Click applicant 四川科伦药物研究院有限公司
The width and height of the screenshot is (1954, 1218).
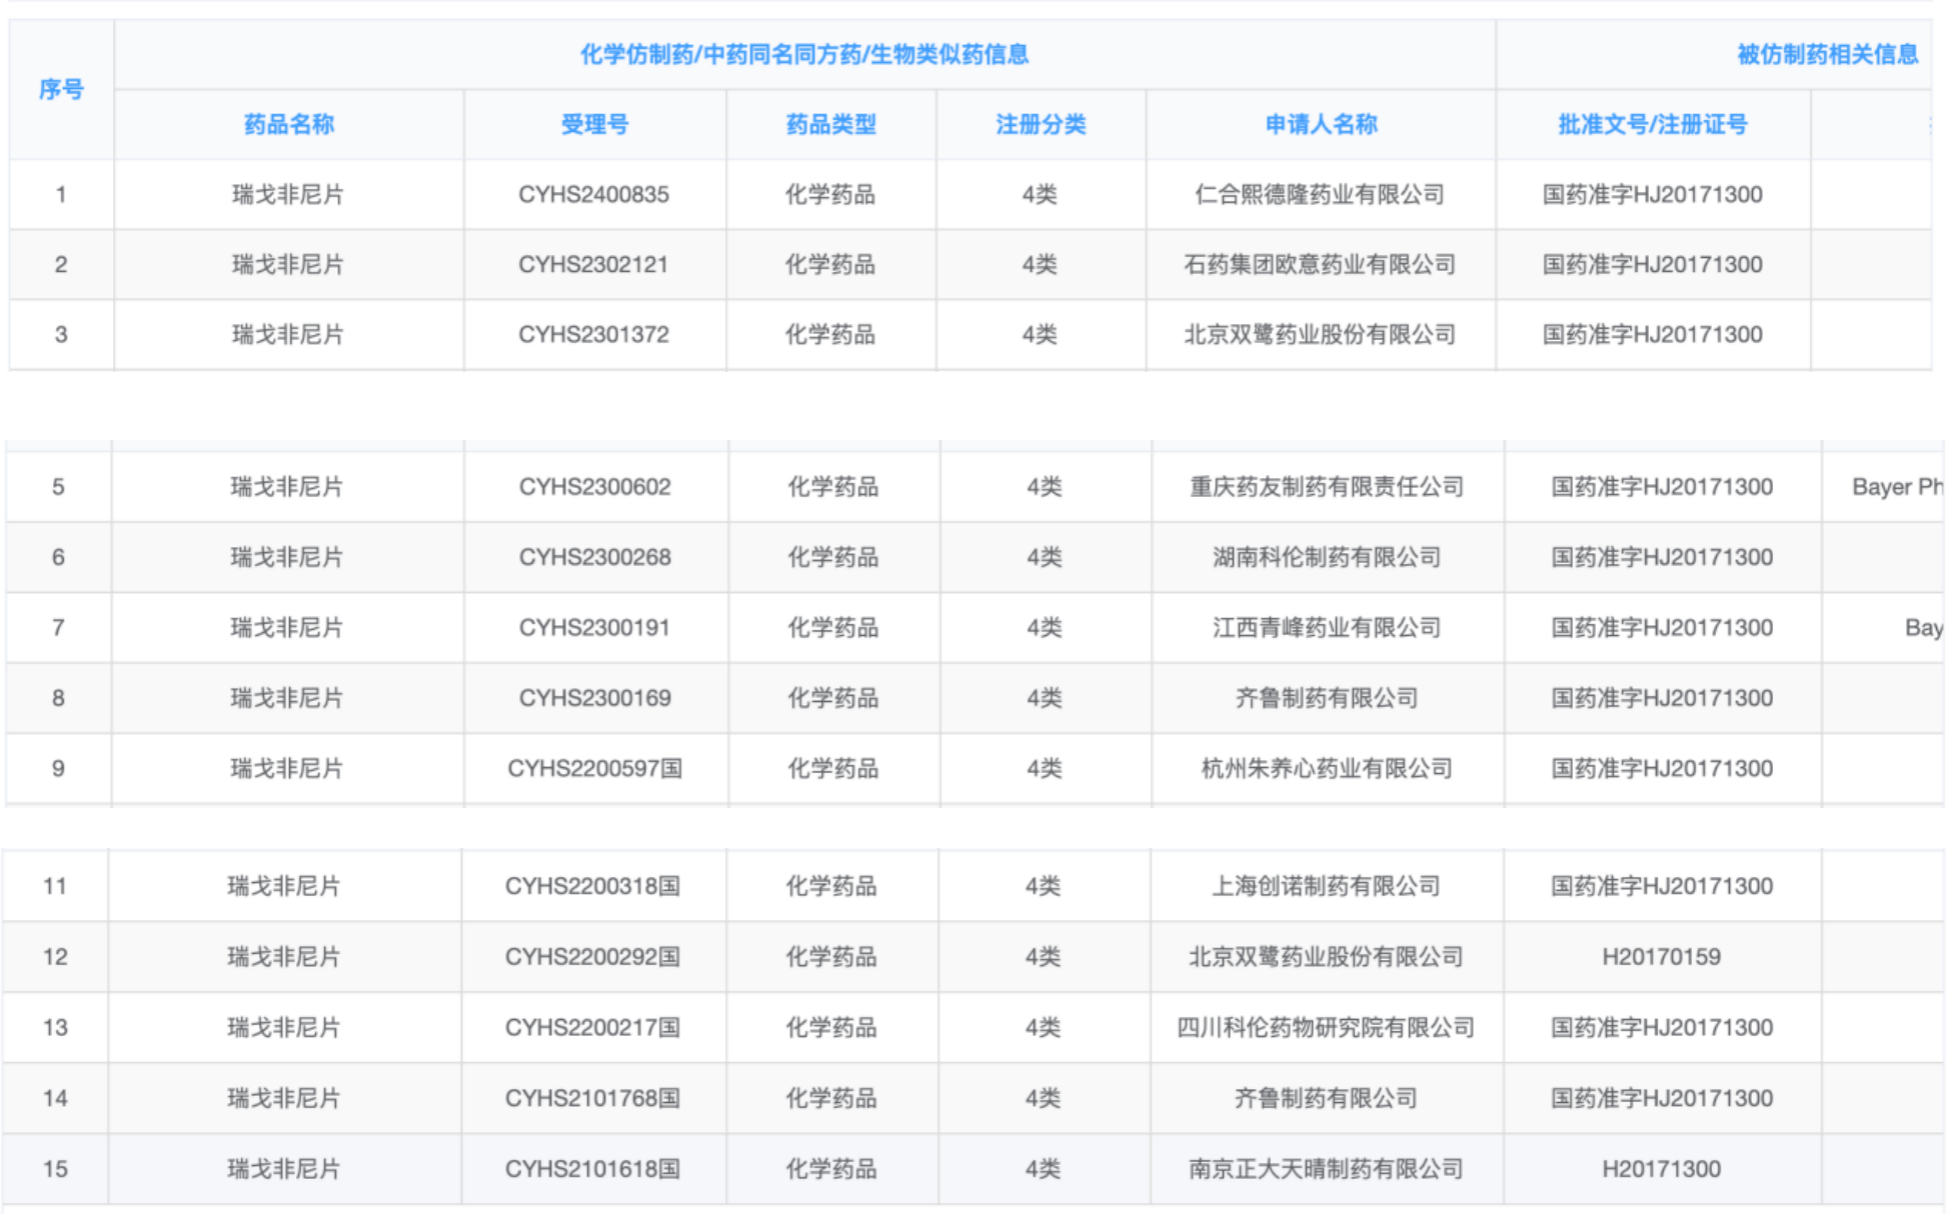click(1326, 1028)
